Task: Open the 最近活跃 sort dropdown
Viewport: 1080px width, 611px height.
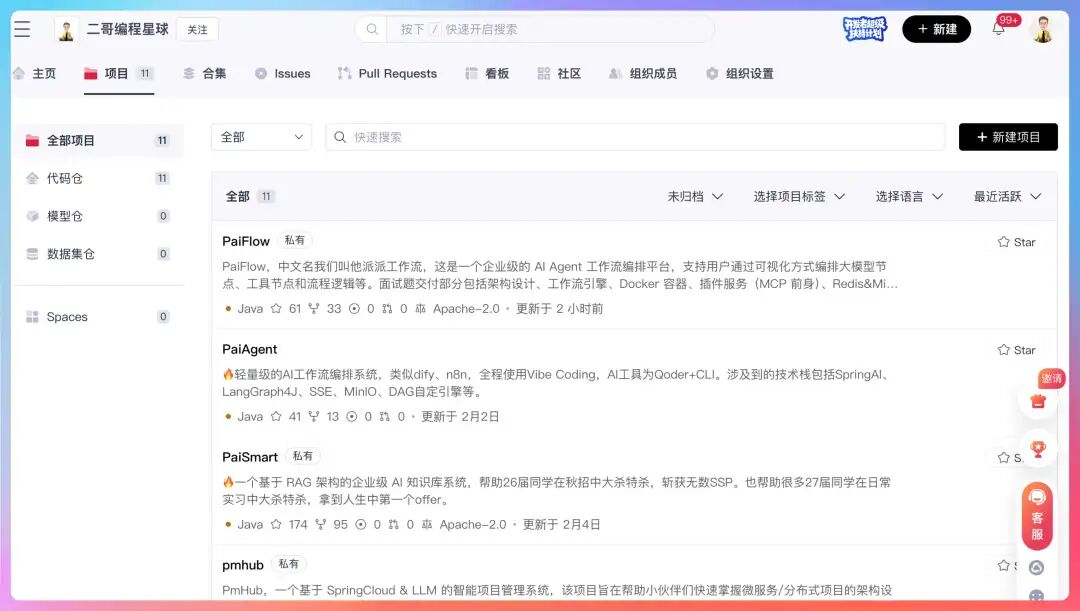Action: (x=1007, y=196)
